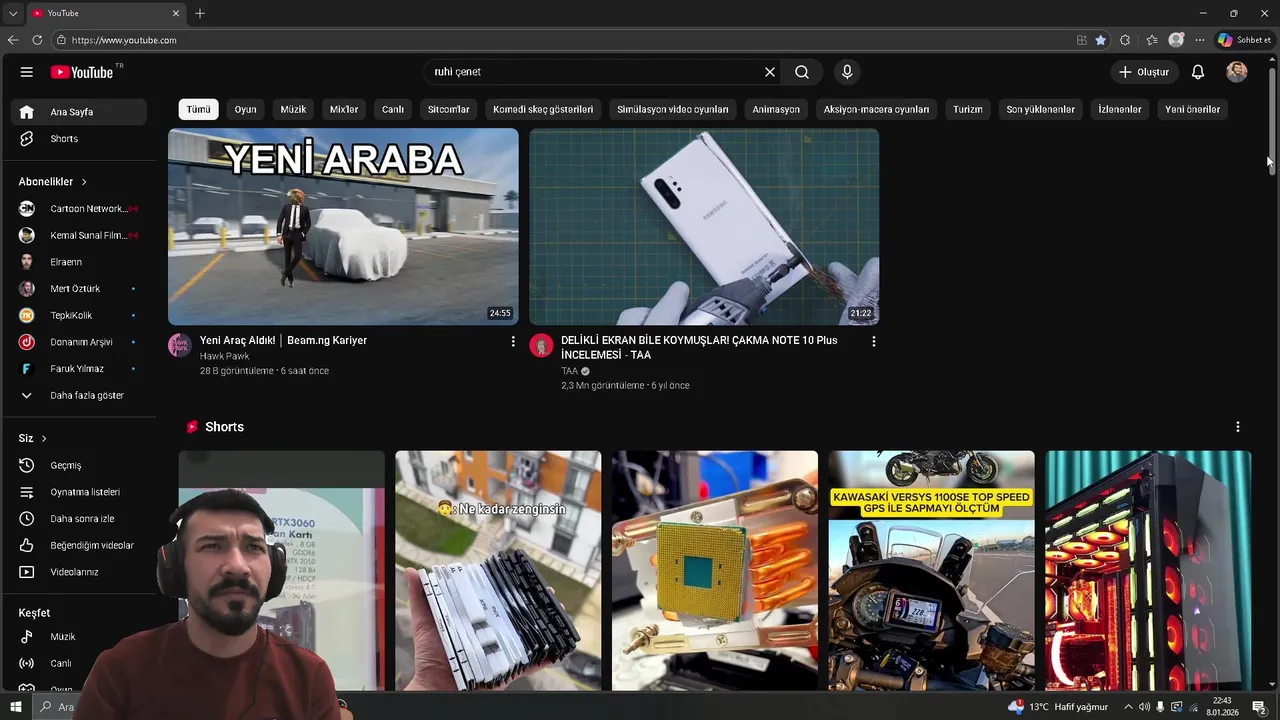The image size is (1280, 720).
Task: Open the Yeni Araç Aldım video title
Action: click(x=283, y=341)
